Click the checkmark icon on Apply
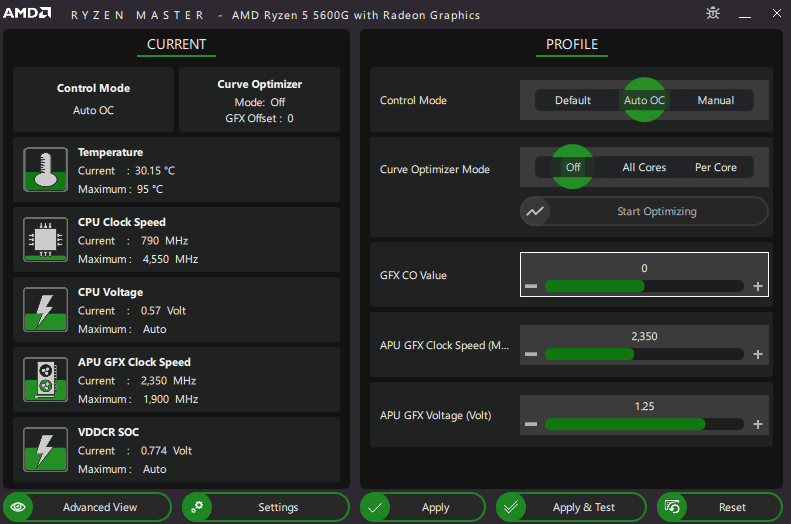Viewport: 791px width, 524px height. (x=375, y=507)
